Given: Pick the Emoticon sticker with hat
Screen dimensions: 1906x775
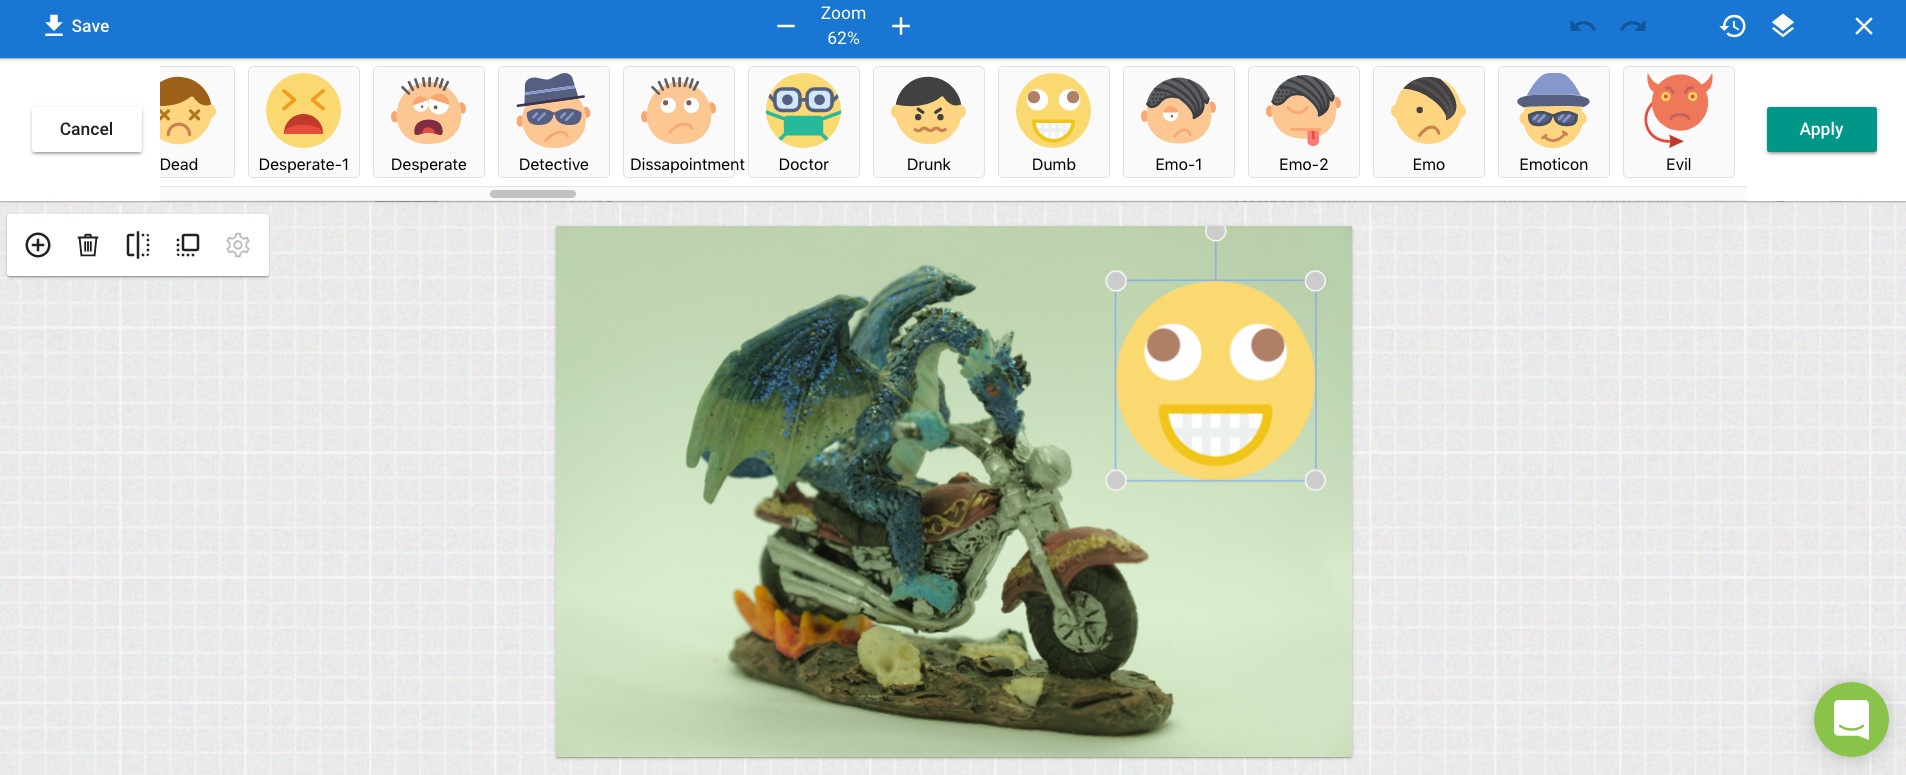Looking at the screenshot, I should pyautogui.click(x=1554, y=122).
